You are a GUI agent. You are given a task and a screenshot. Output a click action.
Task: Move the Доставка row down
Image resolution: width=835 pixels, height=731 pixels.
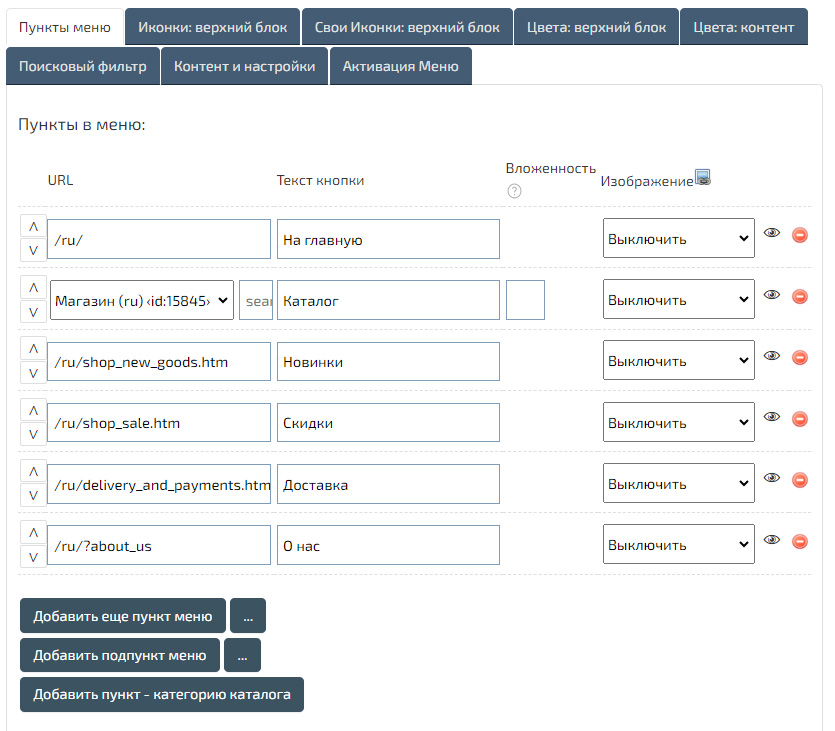[x=33, y=495]
